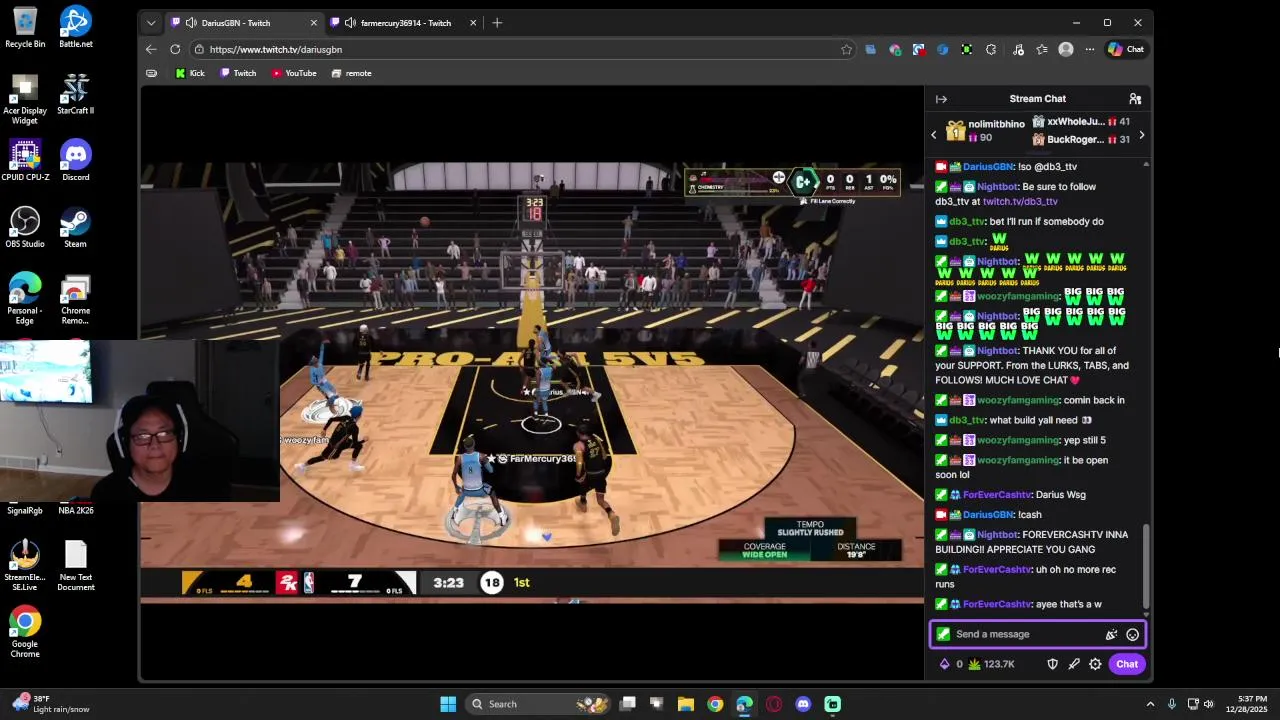The height and width of the screenshot is (720, 1280).
Task: Open the taskbar volume control
Action: tap(1209, 704)
